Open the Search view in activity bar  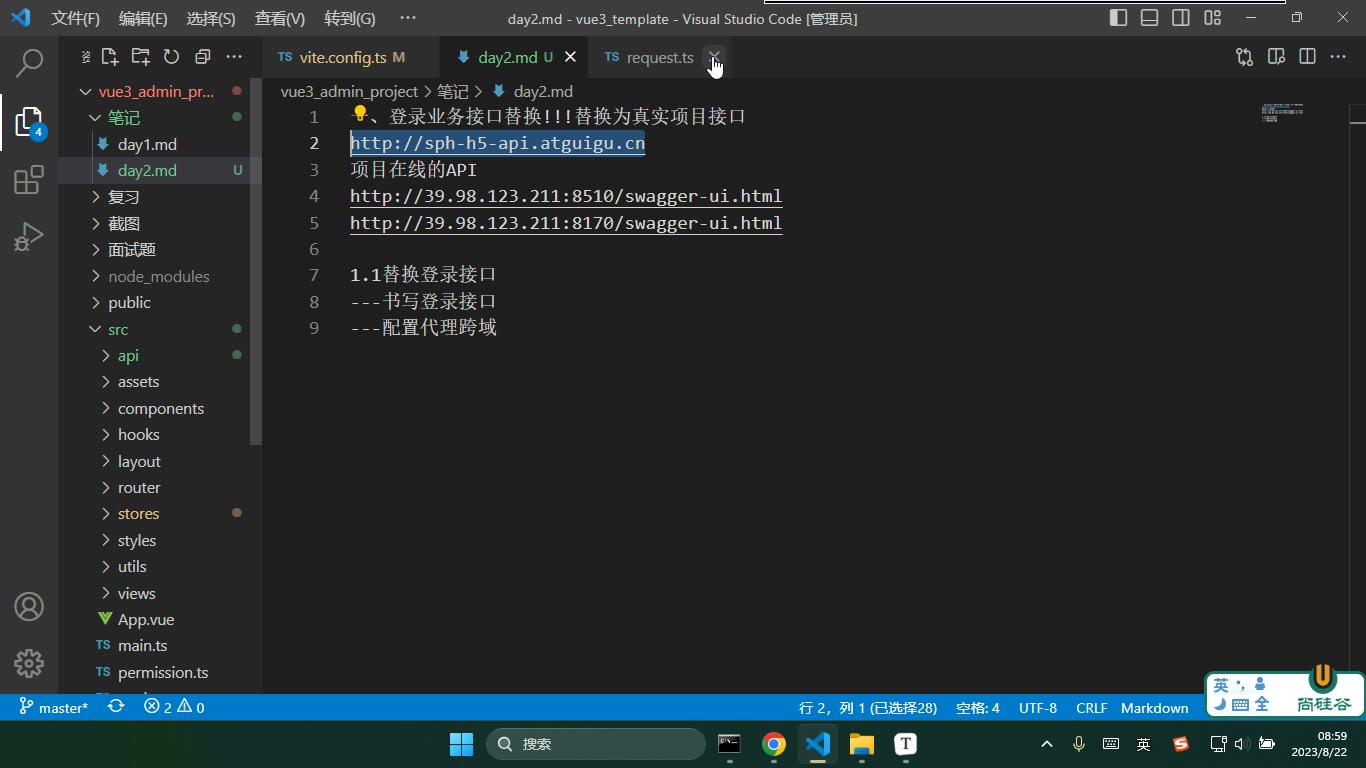(29, 63)
